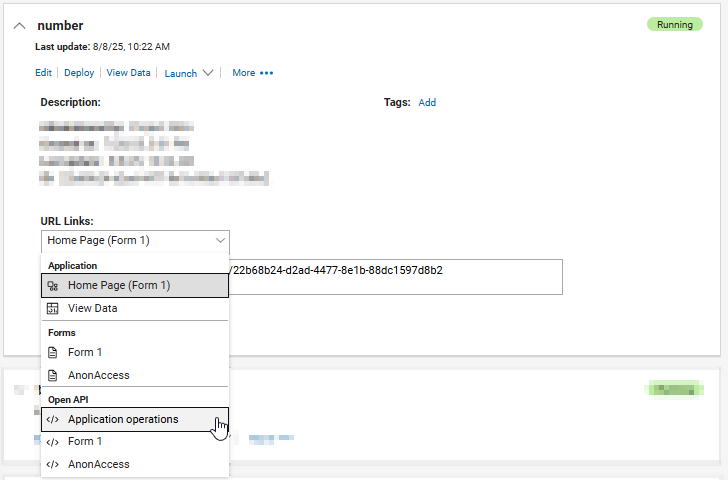Click the green Running status badge

pyautogui.click(x=674, y=24)
